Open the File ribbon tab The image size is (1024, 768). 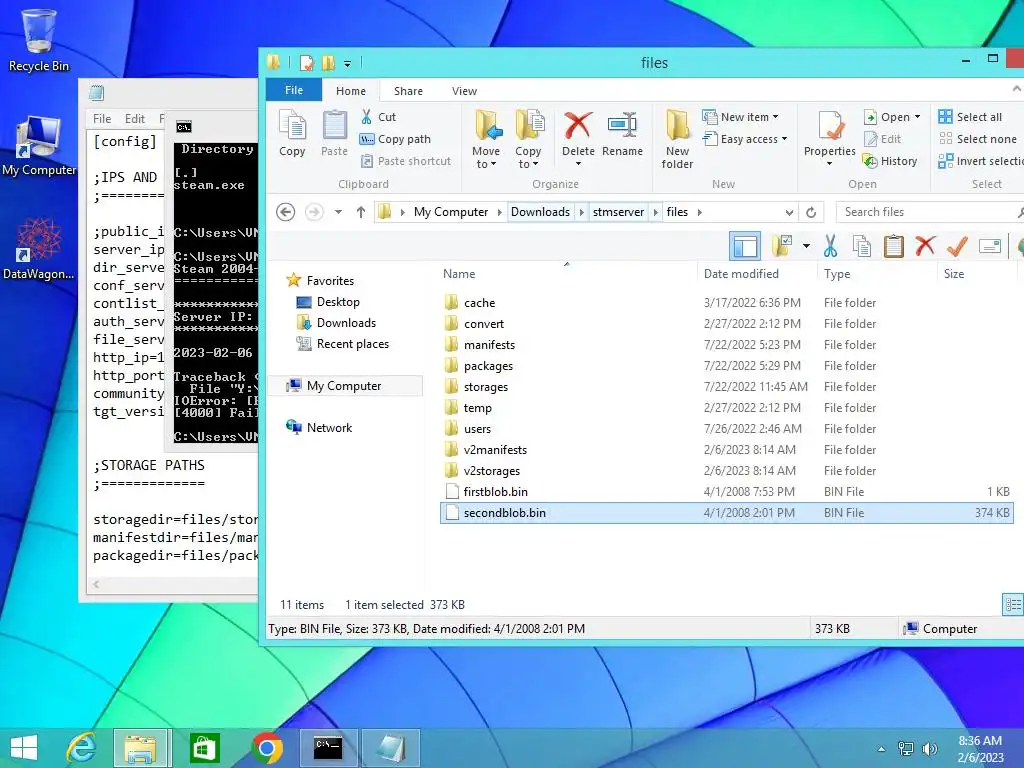294,90
